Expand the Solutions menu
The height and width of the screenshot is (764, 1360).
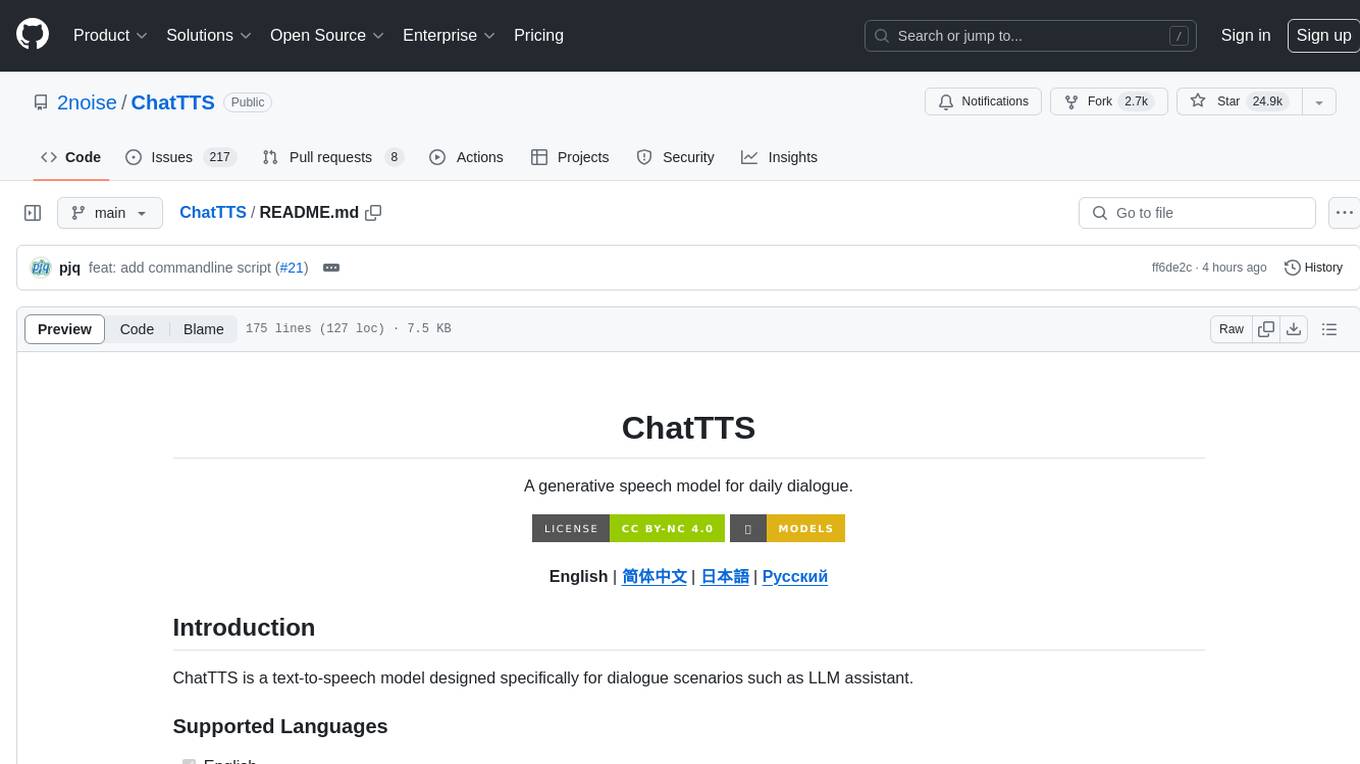coord(208,35)
